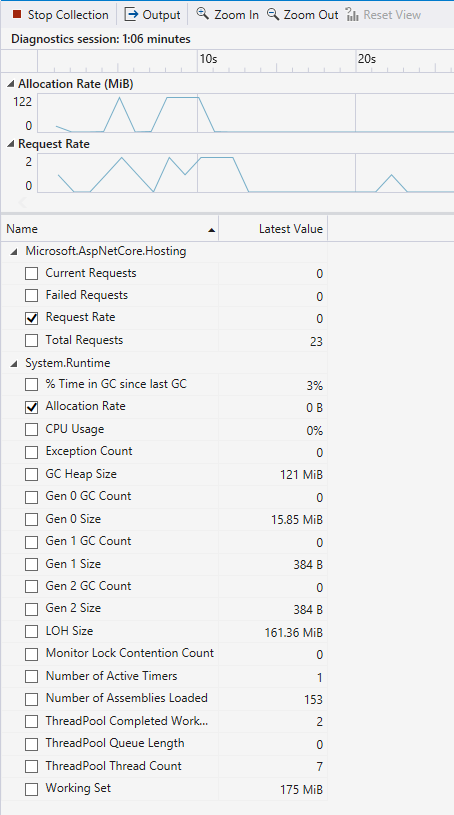Click the Reset View chart icon
Screen dimensions: 454x815
[353, 15]
